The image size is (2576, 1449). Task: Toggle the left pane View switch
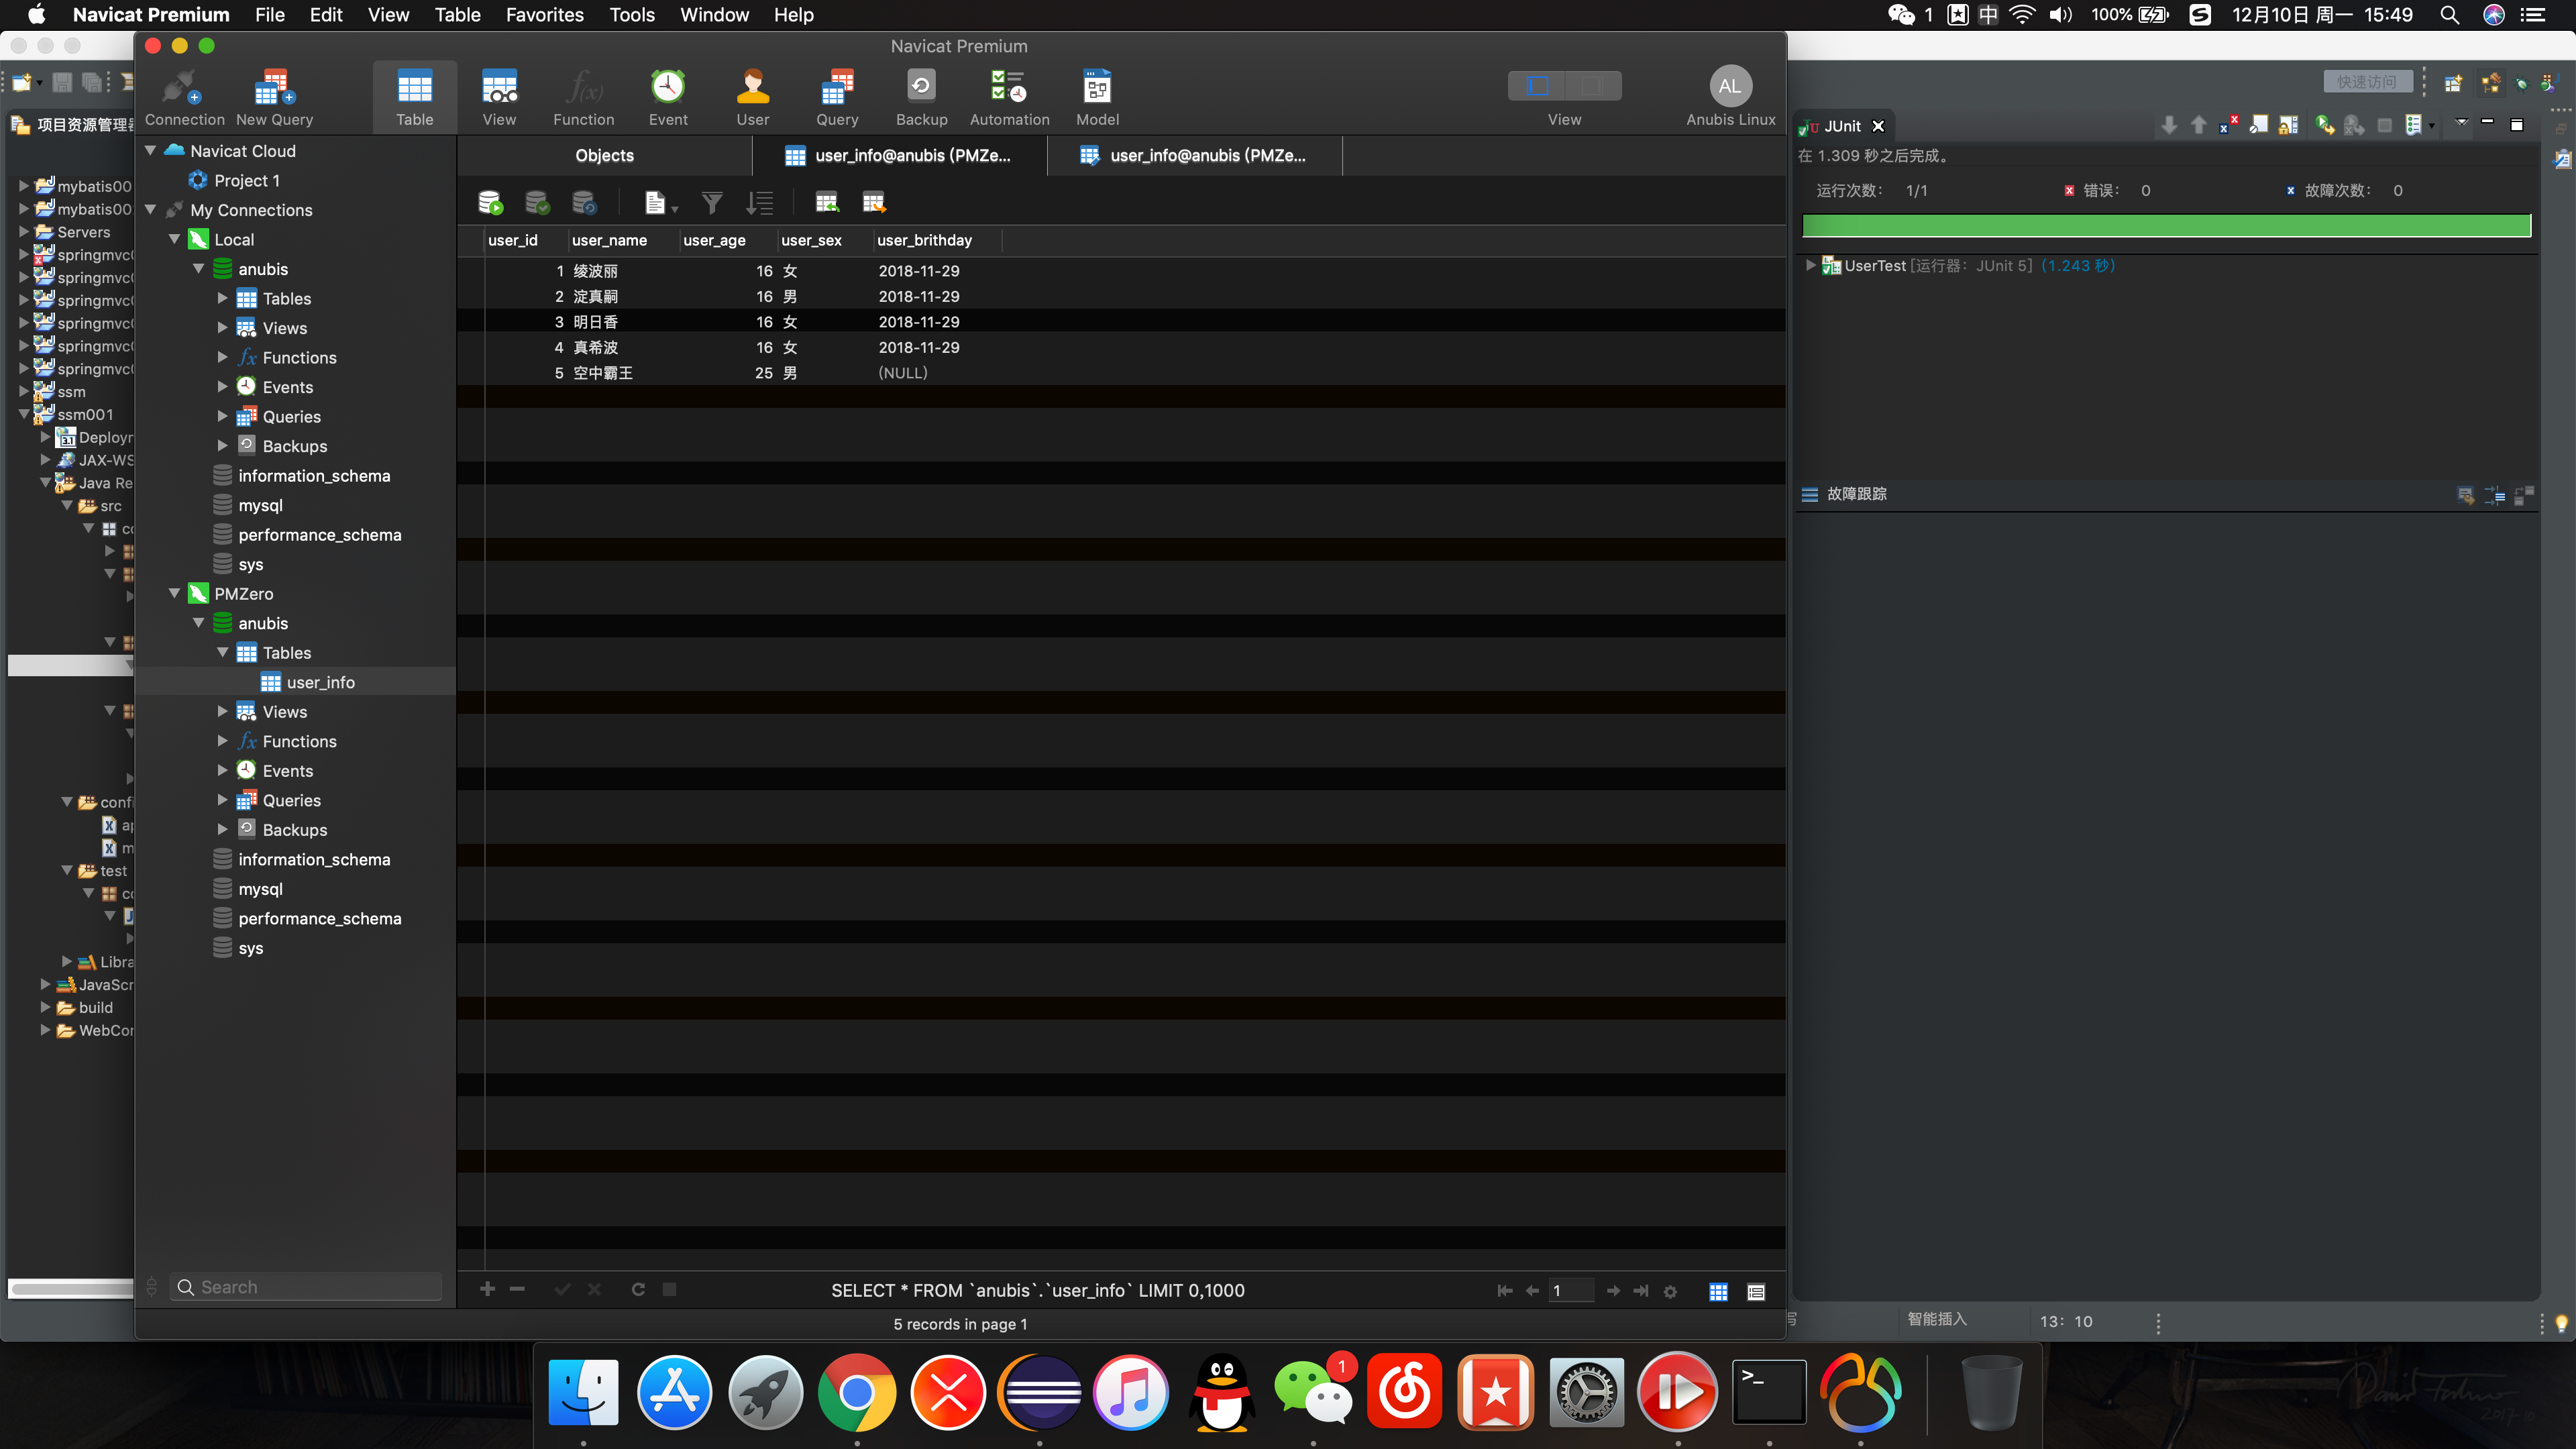pyautogui.click(x=1537, y=87)
